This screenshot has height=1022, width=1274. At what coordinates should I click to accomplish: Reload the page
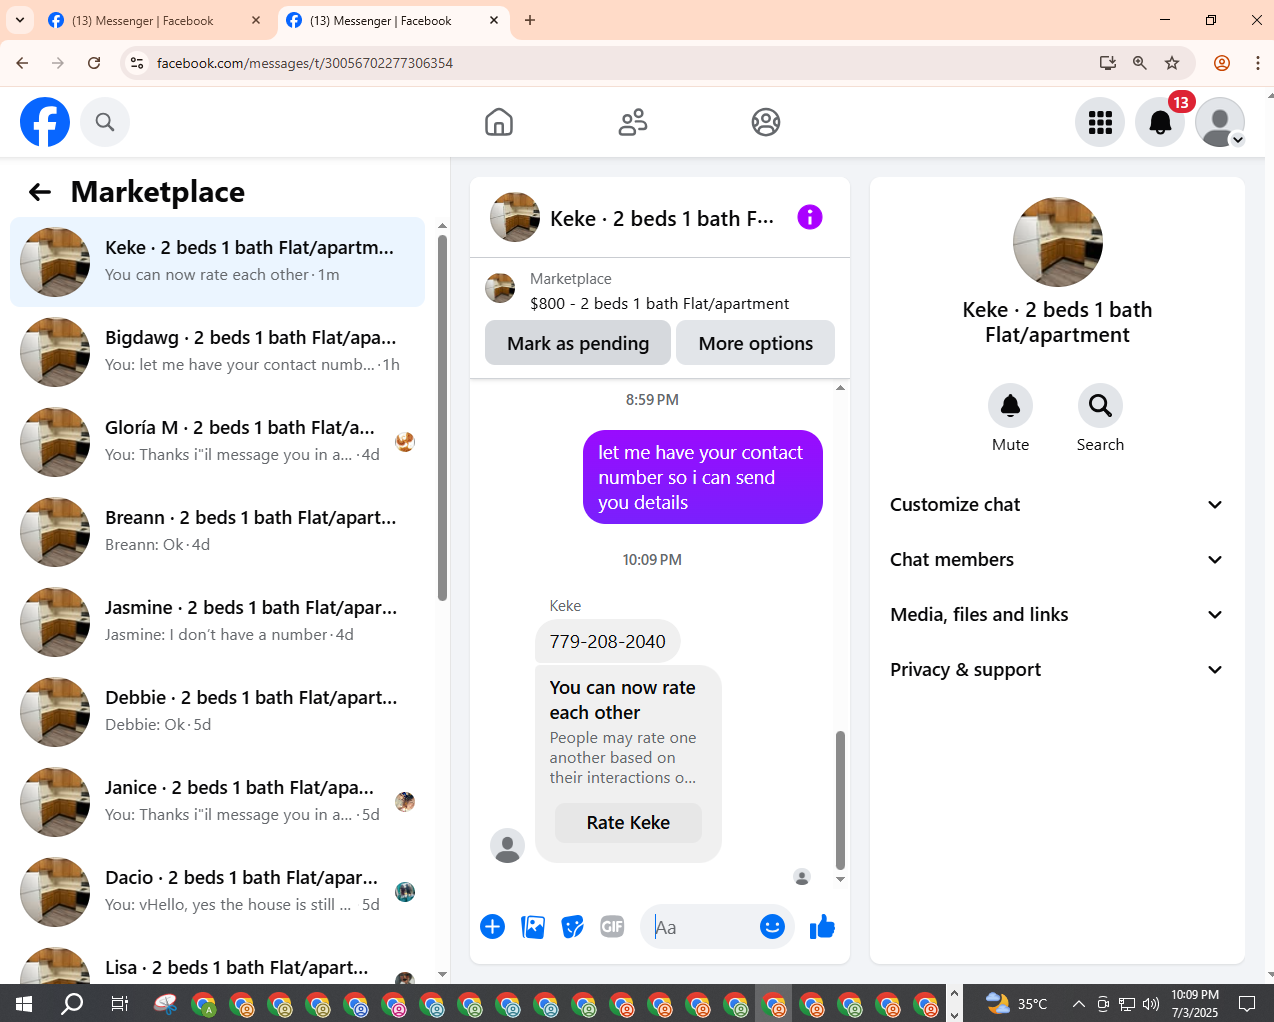coord(94,63)
